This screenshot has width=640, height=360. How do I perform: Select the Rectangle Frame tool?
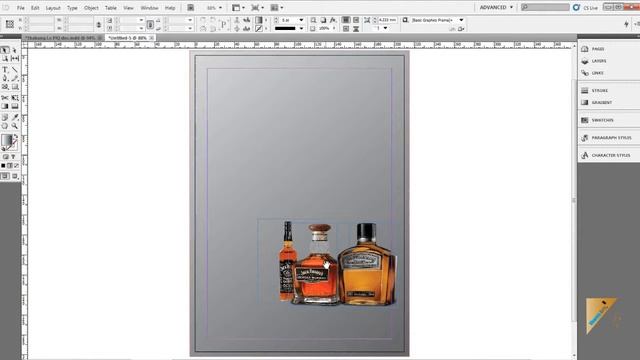pyautogui.click(x=5, y=87)
